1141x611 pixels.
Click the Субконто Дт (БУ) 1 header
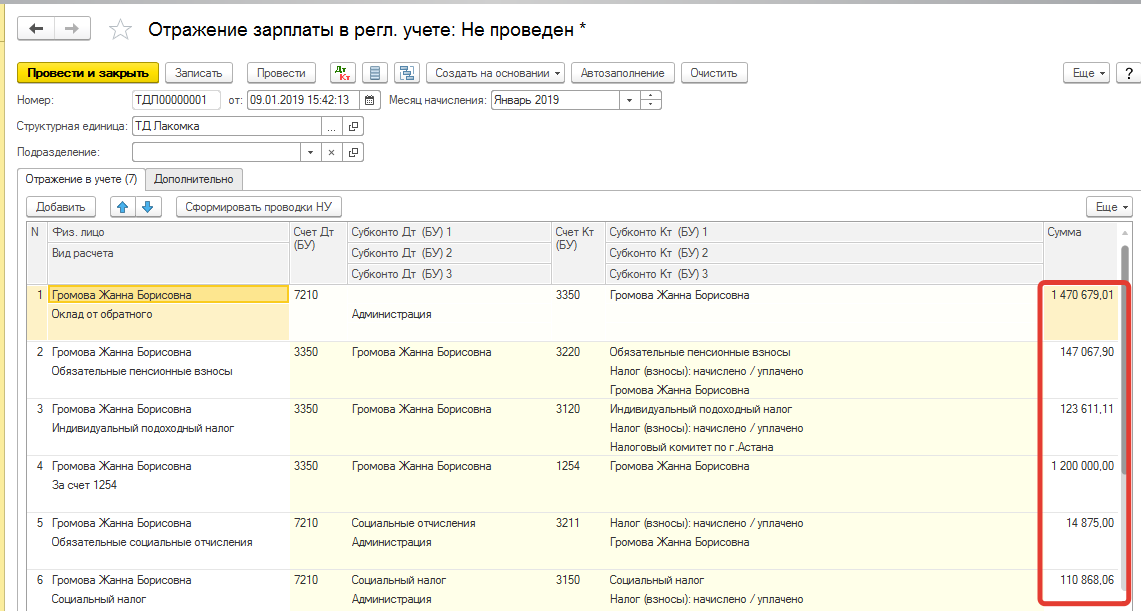(449, 232)
